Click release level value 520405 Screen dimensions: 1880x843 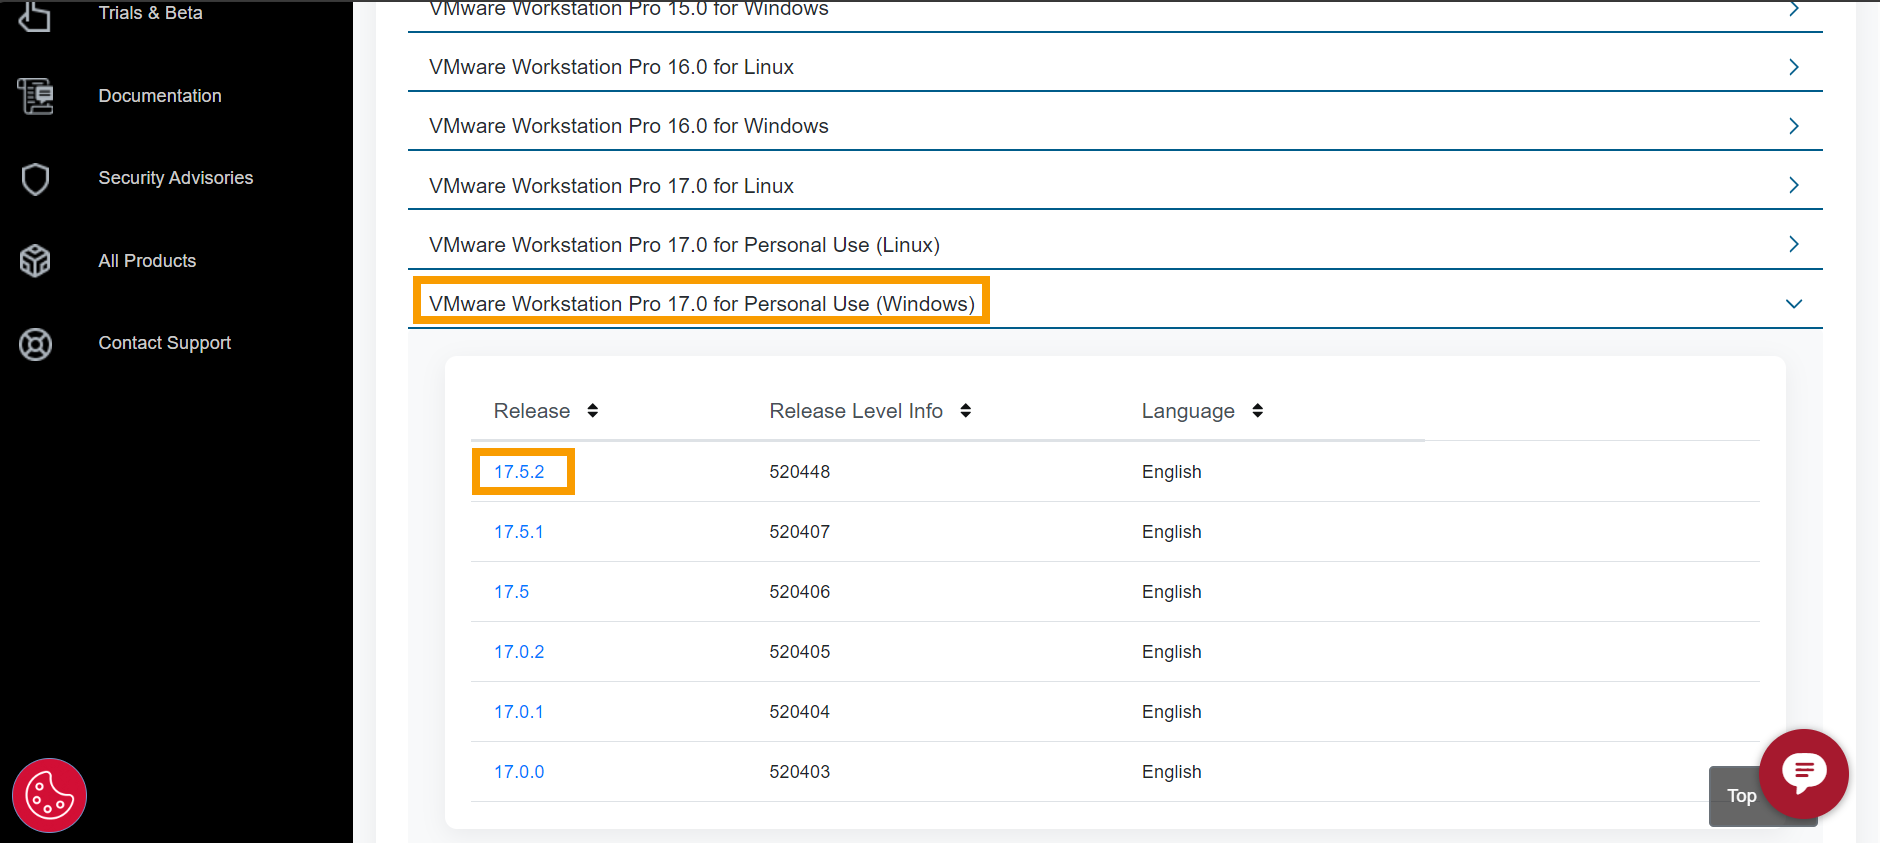[x=800, y=652]
